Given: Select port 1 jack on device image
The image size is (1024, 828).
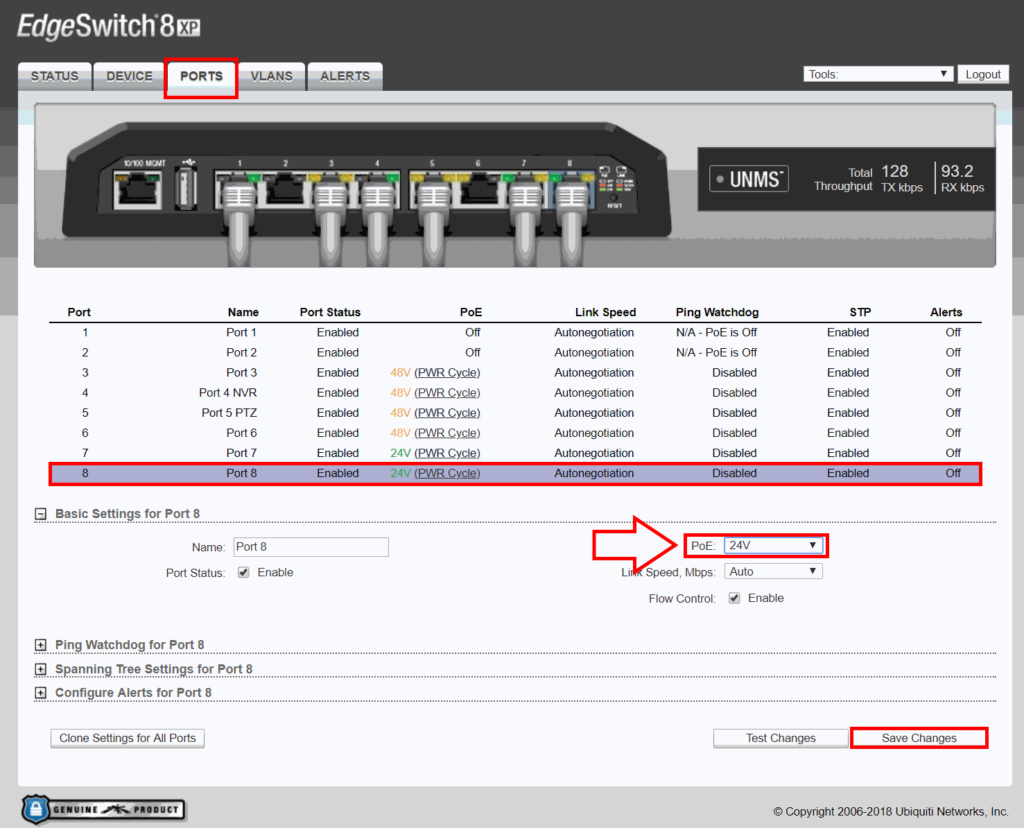Looking at the screenshot, I should coord(238,189).
